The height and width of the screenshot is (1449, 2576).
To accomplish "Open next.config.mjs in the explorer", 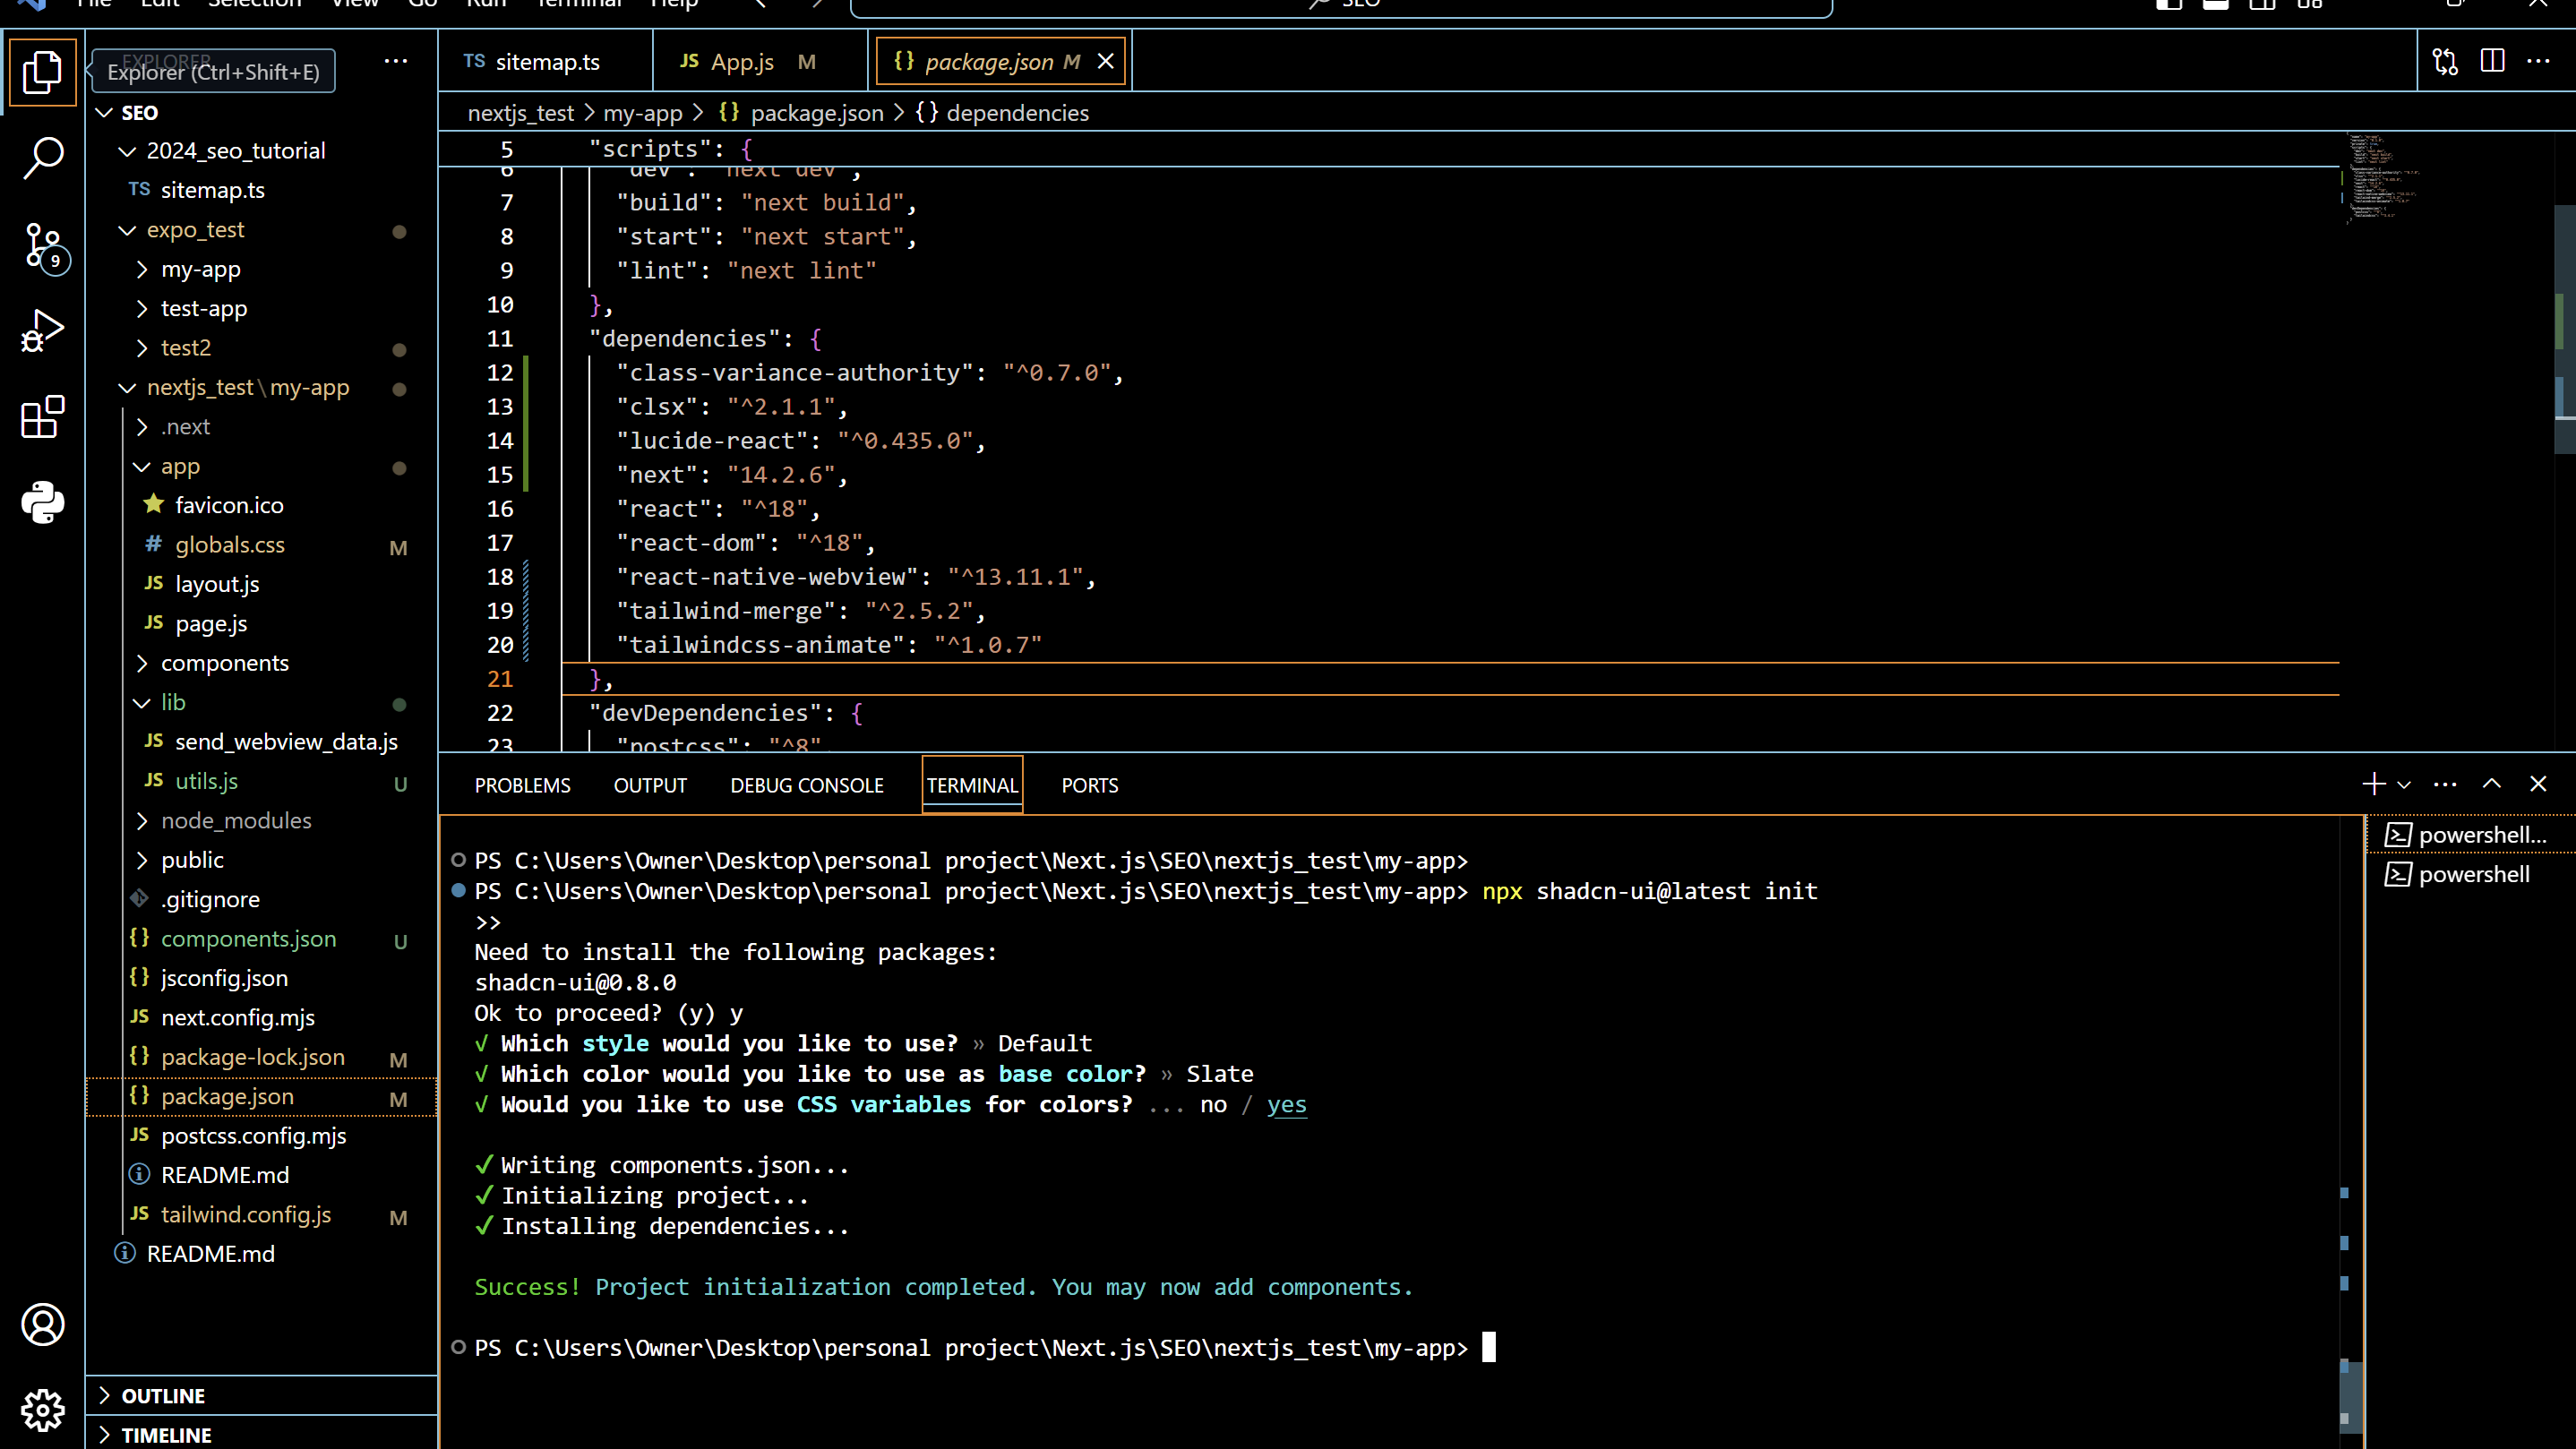I will pos(262,1018).
